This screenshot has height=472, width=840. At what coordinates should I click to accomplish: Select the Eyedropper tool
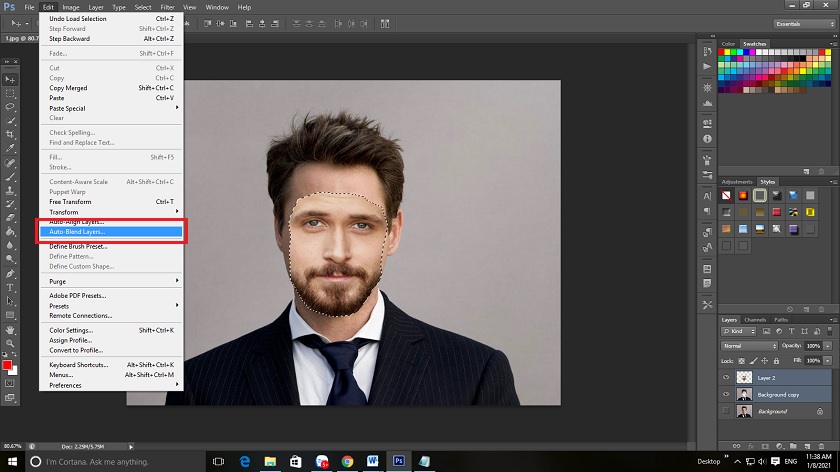click(x=10, y=148)
